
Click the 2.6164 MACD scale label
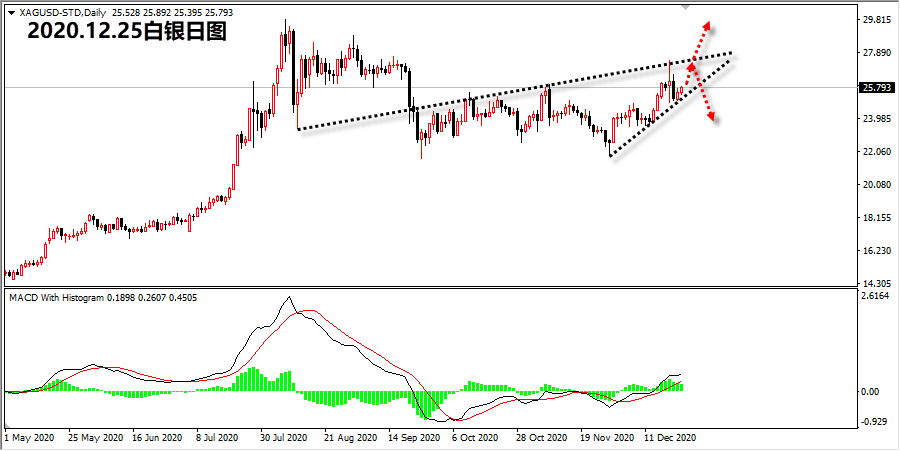coord(876,295)
